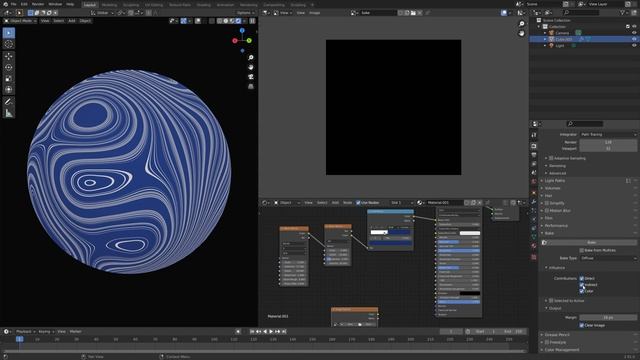
Task: Click Playback in the timeline header
Action: point(25,331)
